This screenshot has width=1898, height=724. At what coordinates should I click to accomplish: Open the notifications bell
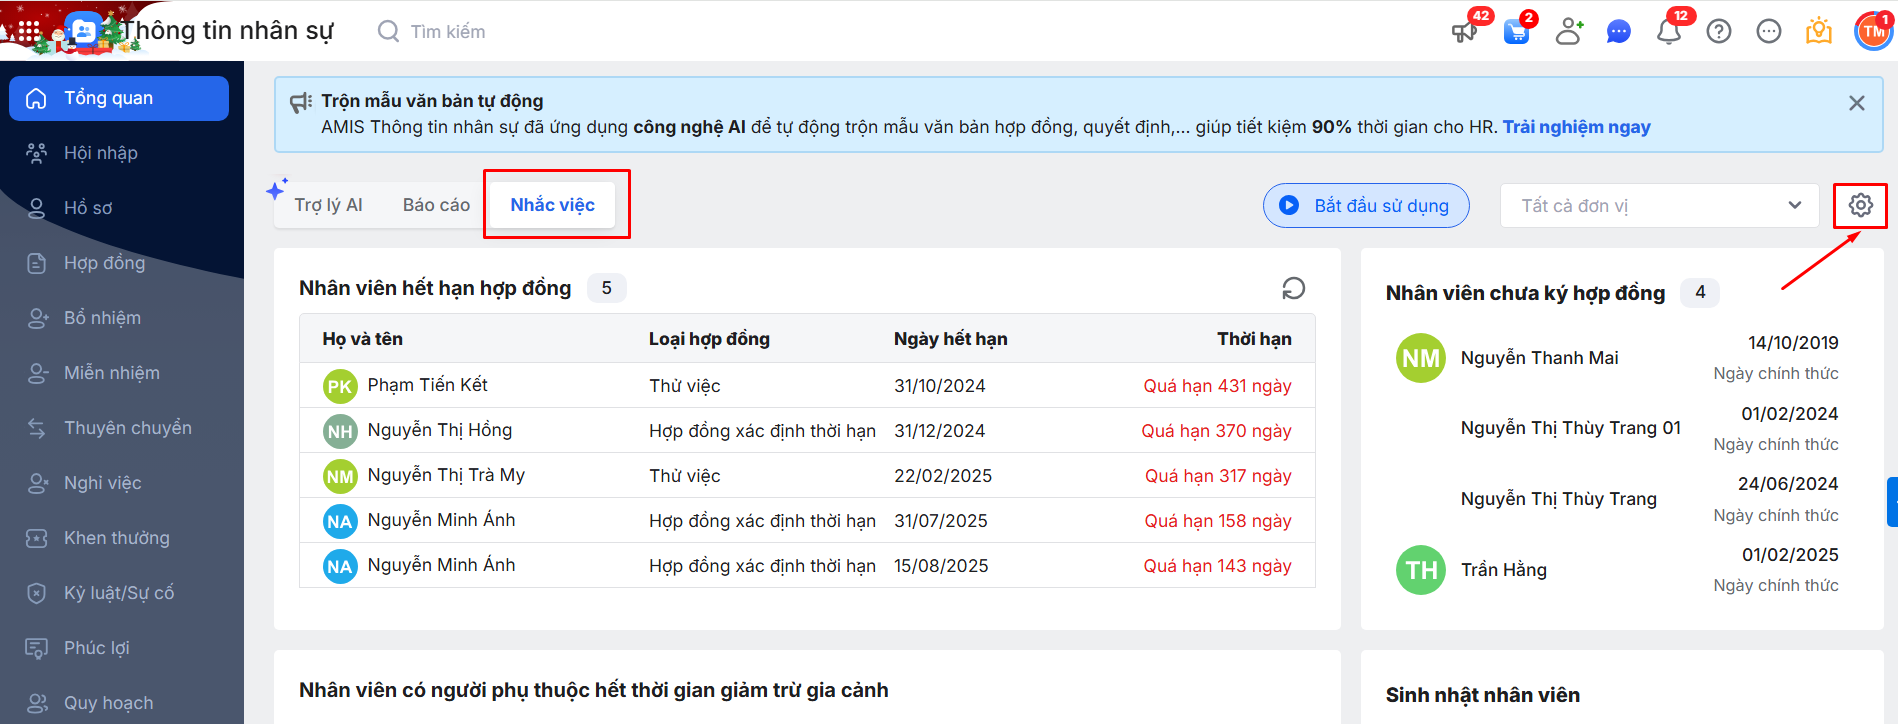click(1668, 32)
